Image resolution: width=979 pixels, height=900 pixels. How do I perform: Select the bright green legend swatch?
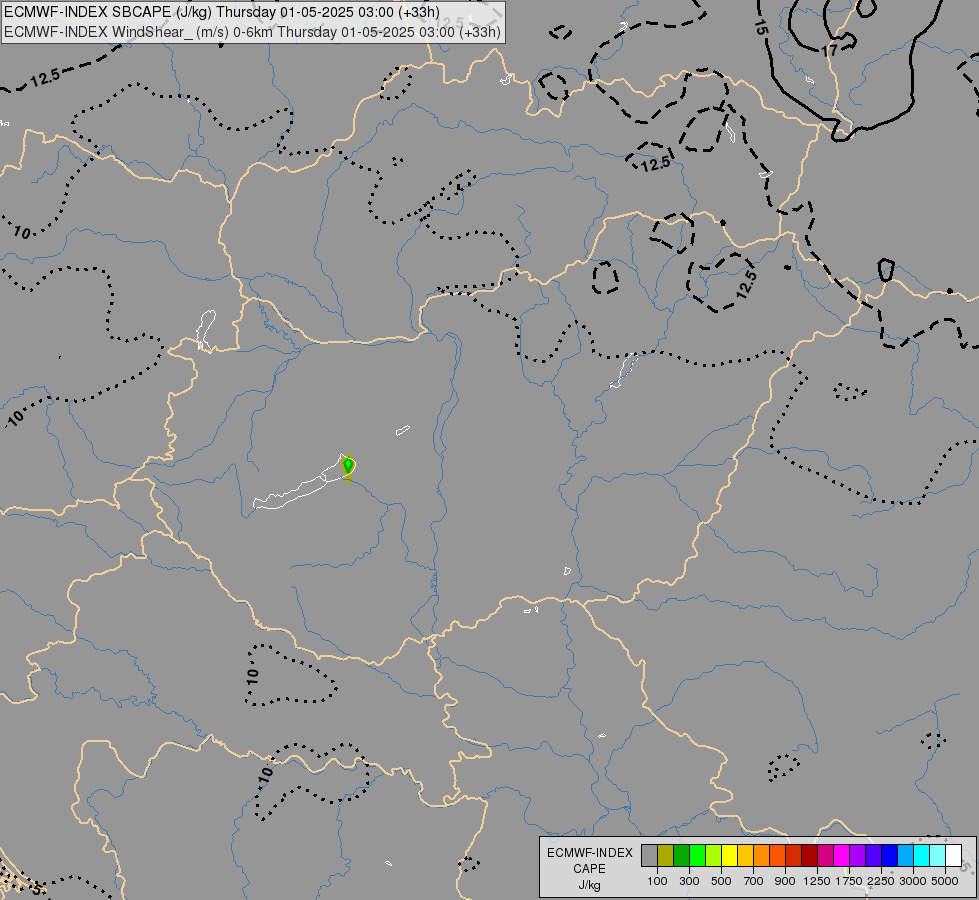pyautogui.click(x=697, y=855)
